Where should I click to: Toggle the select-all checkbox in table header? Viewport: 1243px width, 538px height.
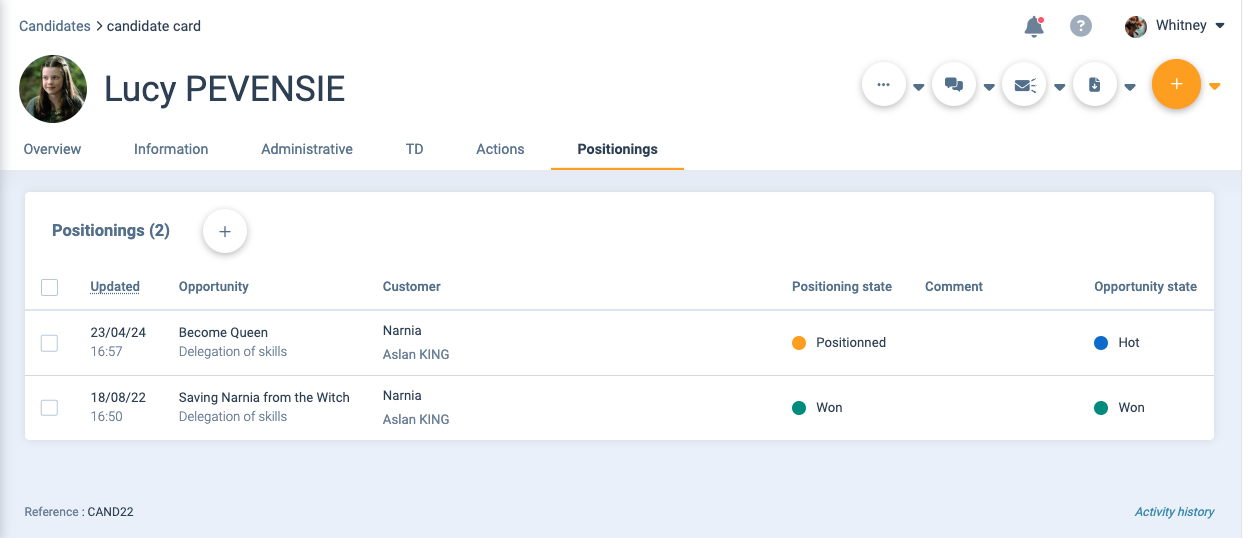[49, 287]
